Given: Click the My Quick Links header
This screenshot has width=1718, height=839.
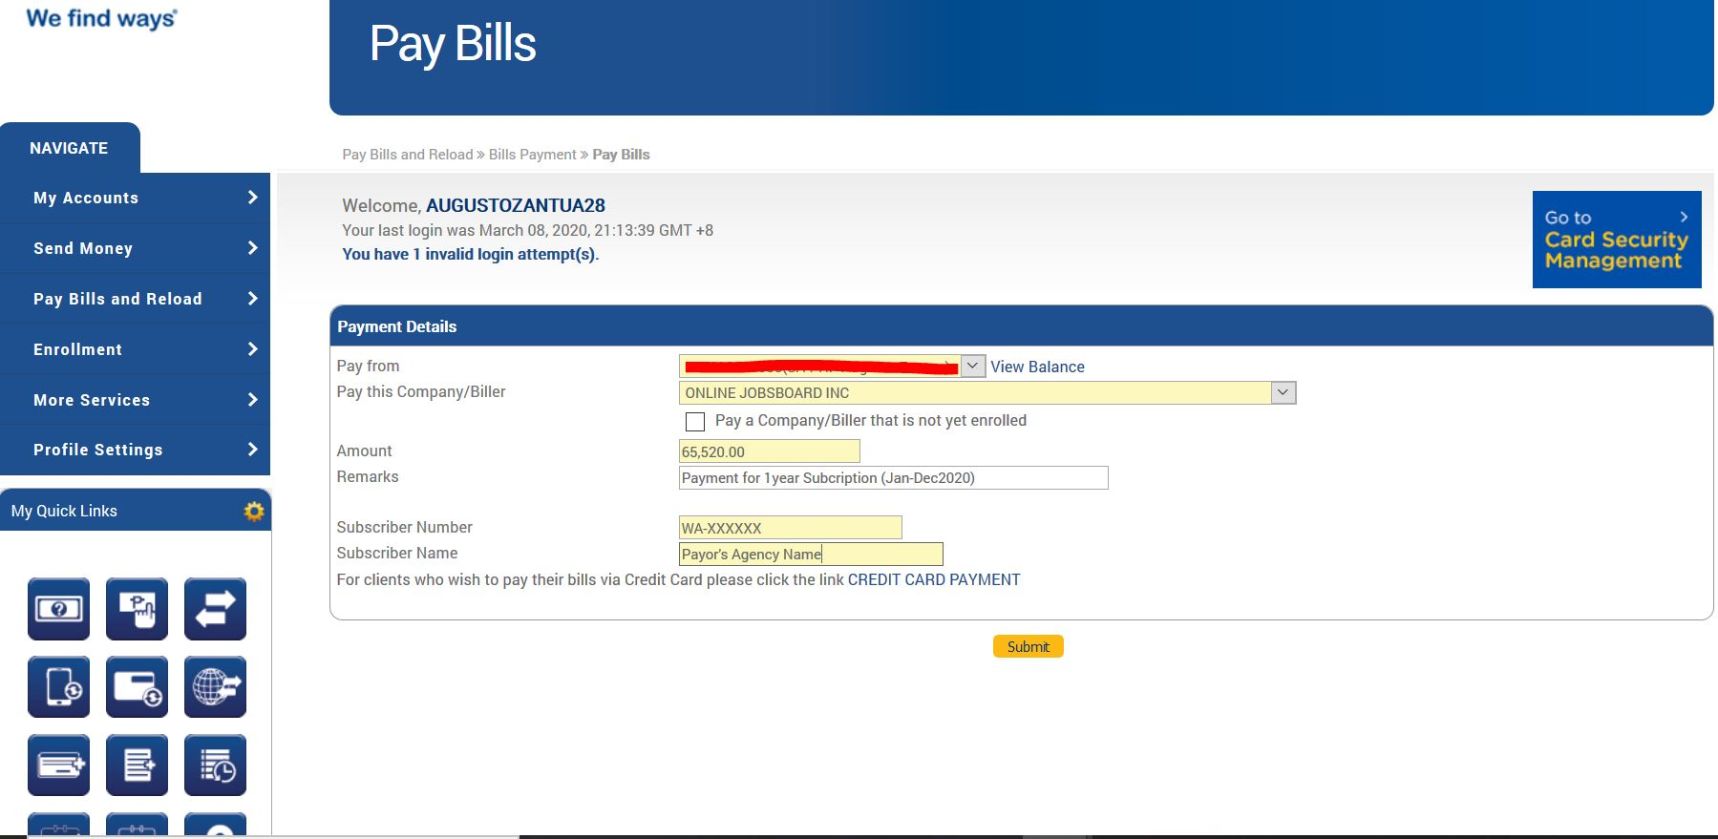Looking at the screenshot, I should click(135, 511).
